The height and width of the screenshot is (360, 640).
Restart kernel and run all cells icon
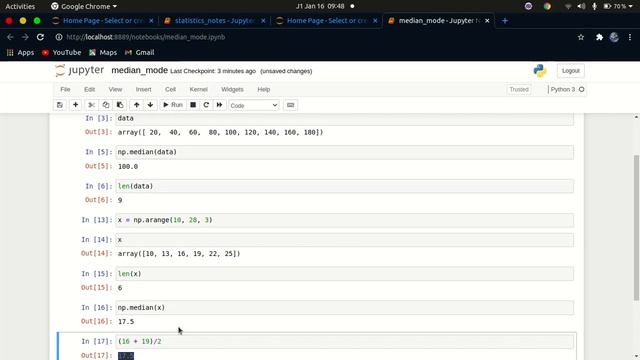point(219,105)
